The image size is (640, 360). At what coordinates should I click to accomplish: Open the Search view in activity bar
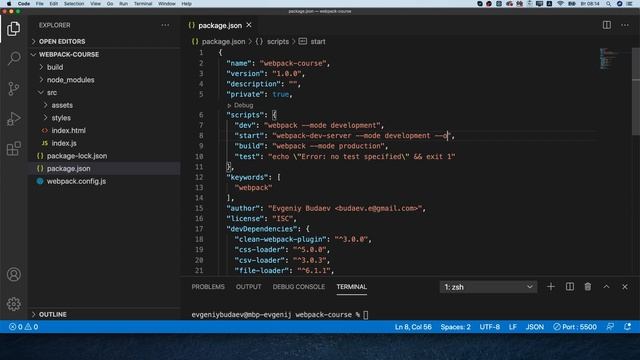[x=14, y=58]
